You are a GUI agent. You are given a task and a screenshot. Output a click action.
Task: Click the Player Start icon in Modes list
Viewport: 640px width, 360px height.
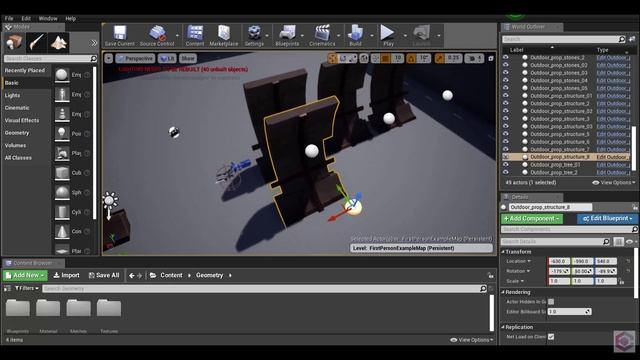pyautogui.click(x=62, y=153)
